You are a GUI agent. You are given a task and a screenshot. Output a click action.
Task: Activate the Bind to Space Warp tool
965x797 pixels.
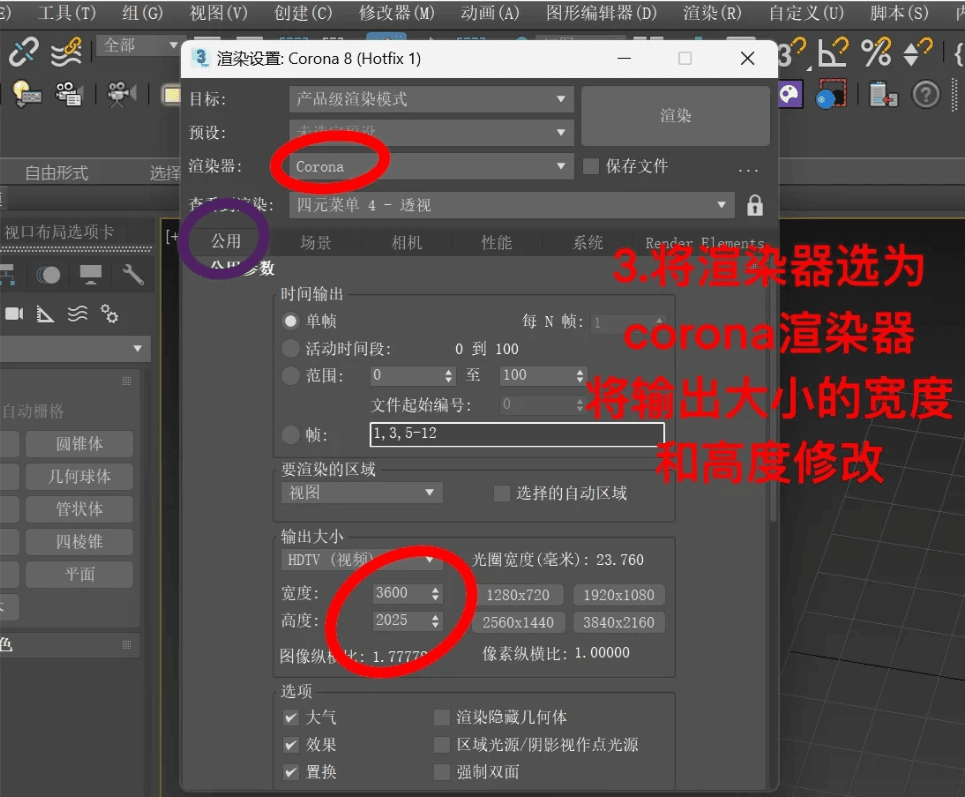click(64, 50)
